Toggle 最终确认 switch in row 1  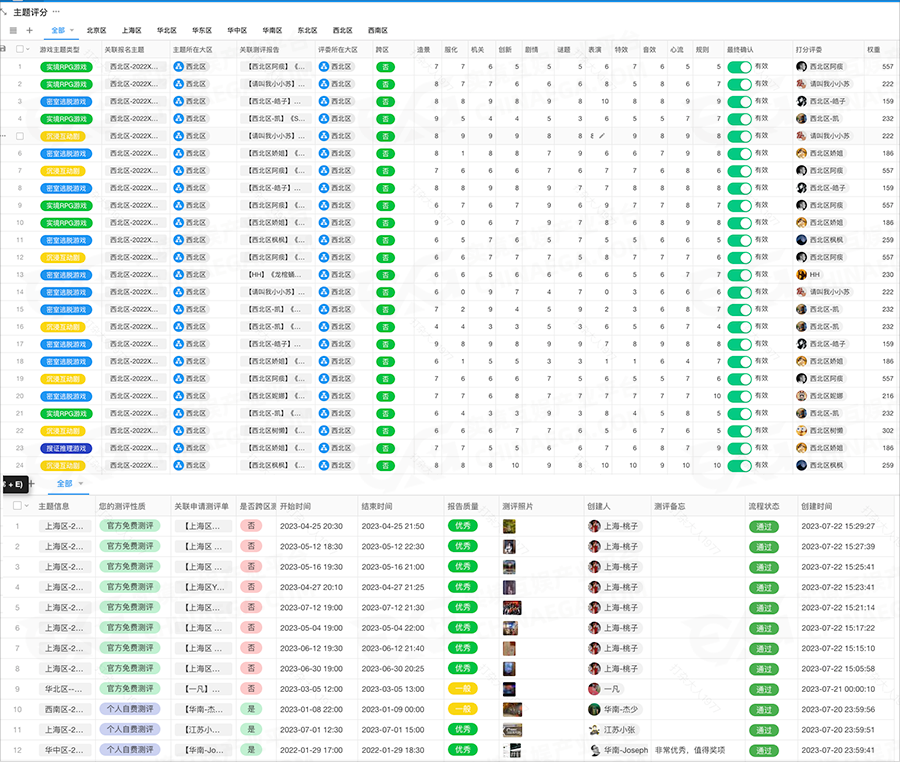point(739,67)
